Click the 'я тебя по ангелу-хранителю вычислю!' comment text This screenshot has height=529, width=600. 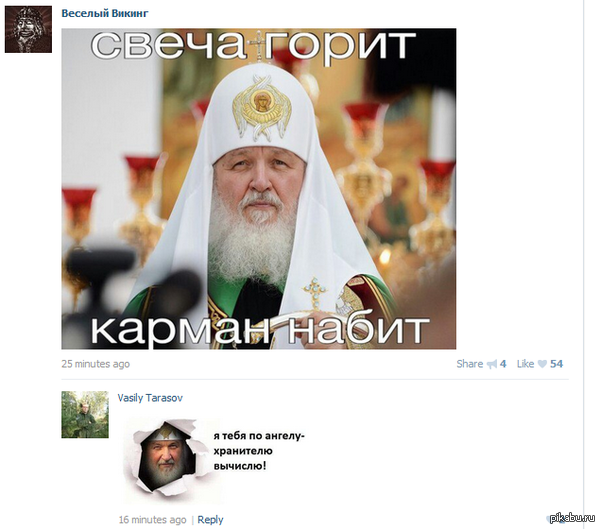click(259, 451)
